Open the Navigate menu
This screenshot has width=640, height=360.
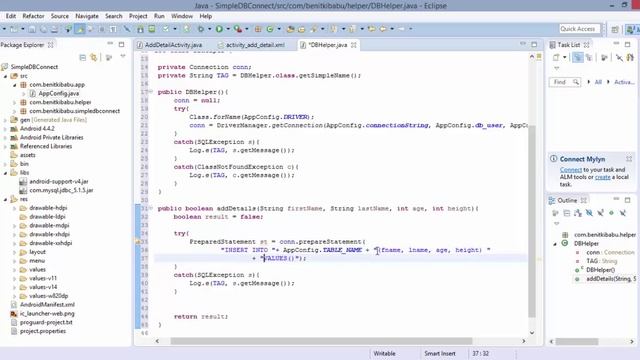pos(87,16)
